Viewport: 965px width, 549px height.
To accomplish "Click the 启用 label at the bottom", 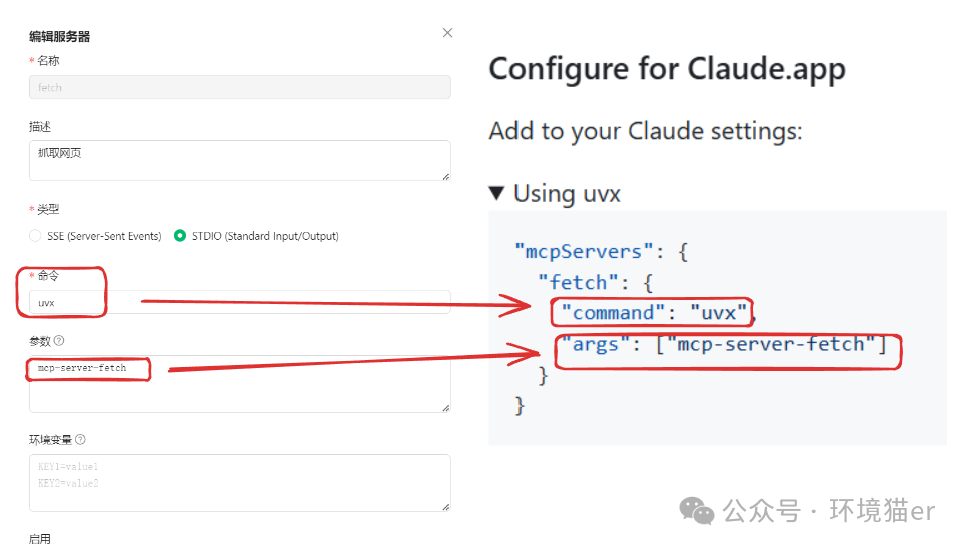I will point(40,539).
